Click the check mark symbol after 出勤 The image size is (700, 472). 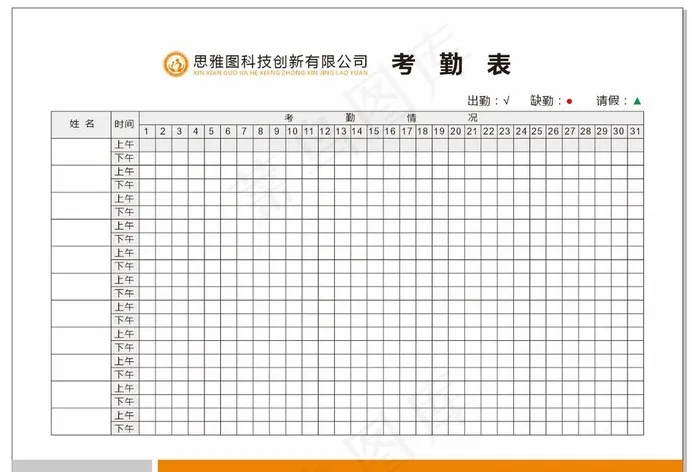tap(506, 100)
